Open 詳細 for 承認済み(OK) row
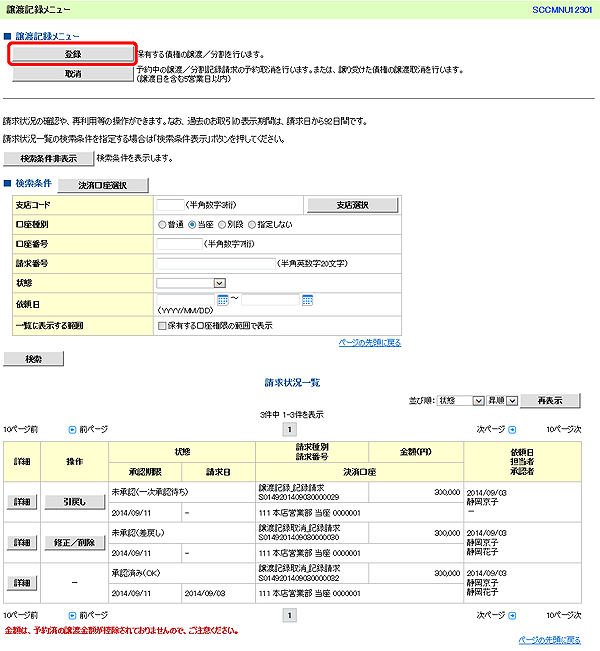 coord(22,583)
